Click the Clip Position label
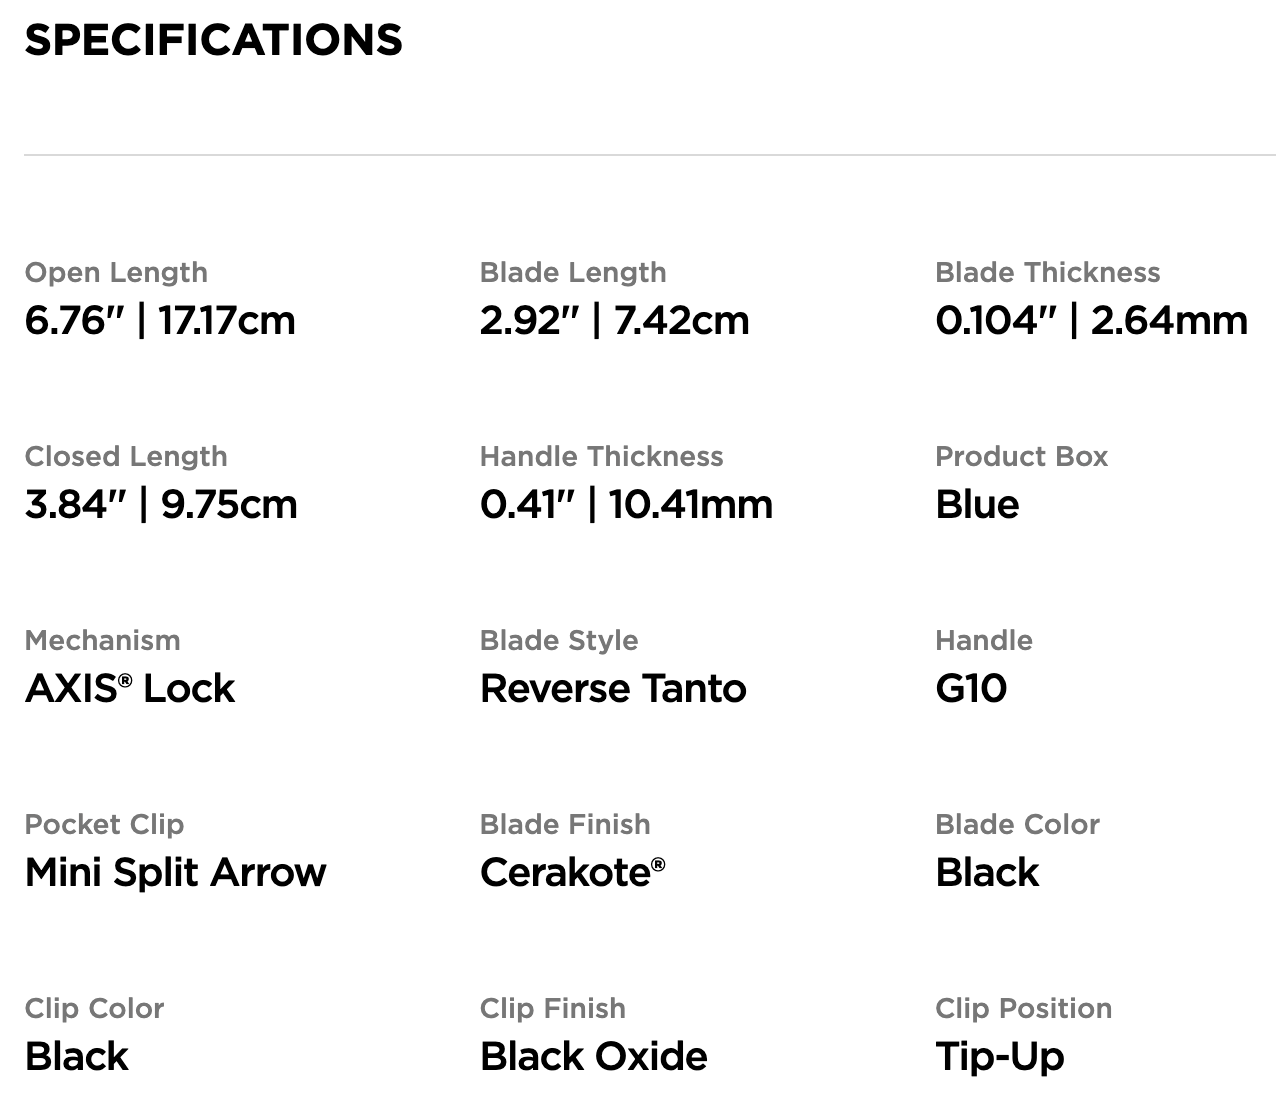Viewport: 1276px width, 1102px height. pyautogui.click(x=1023, y=1008)
